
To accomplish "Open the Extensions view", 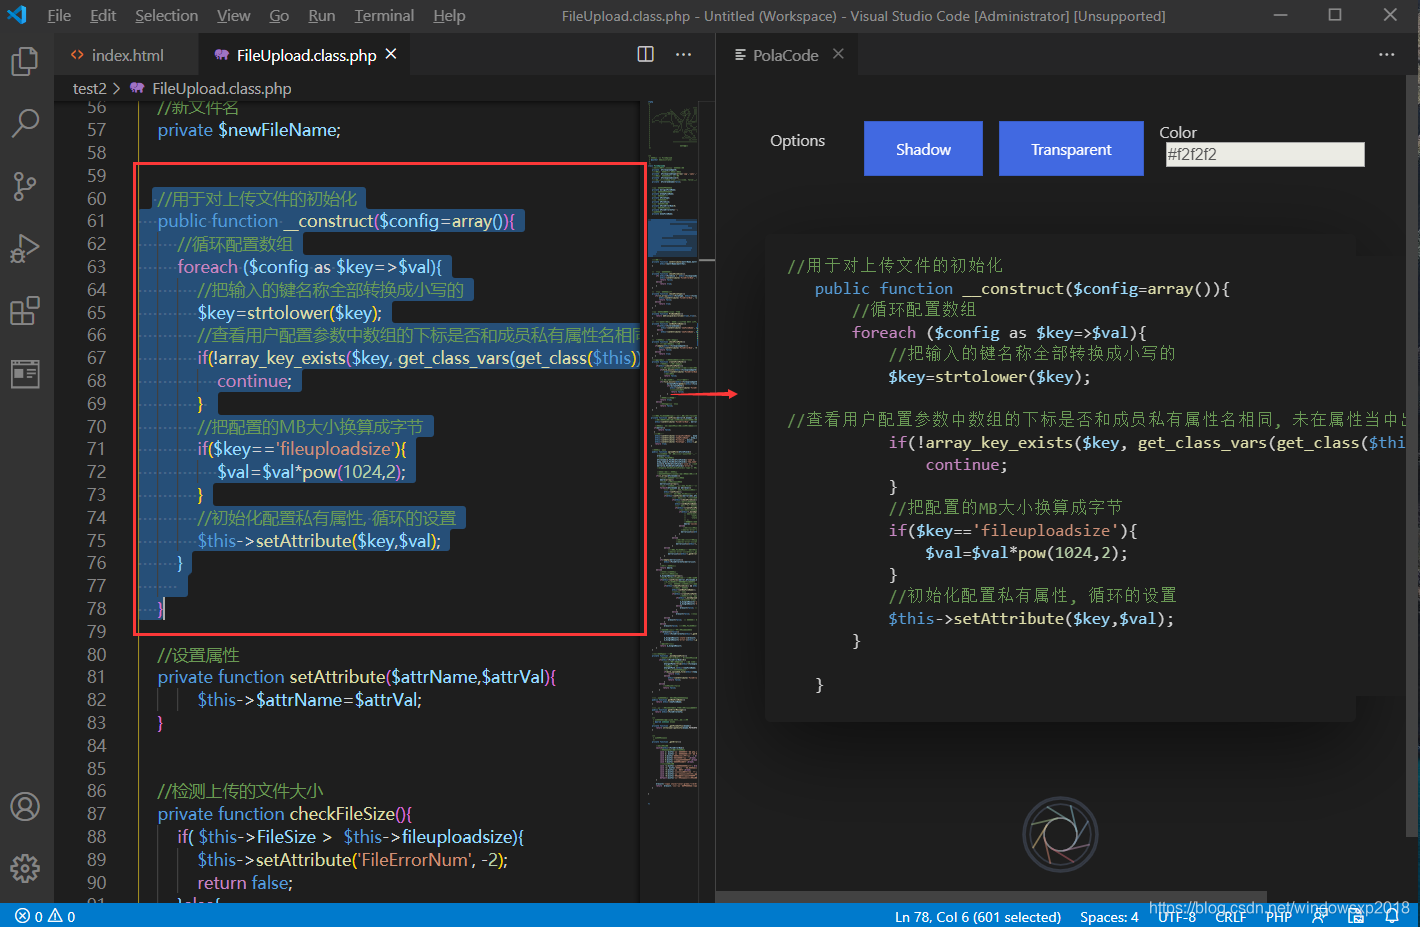I will pyautogui.click(x=25, y=311).
